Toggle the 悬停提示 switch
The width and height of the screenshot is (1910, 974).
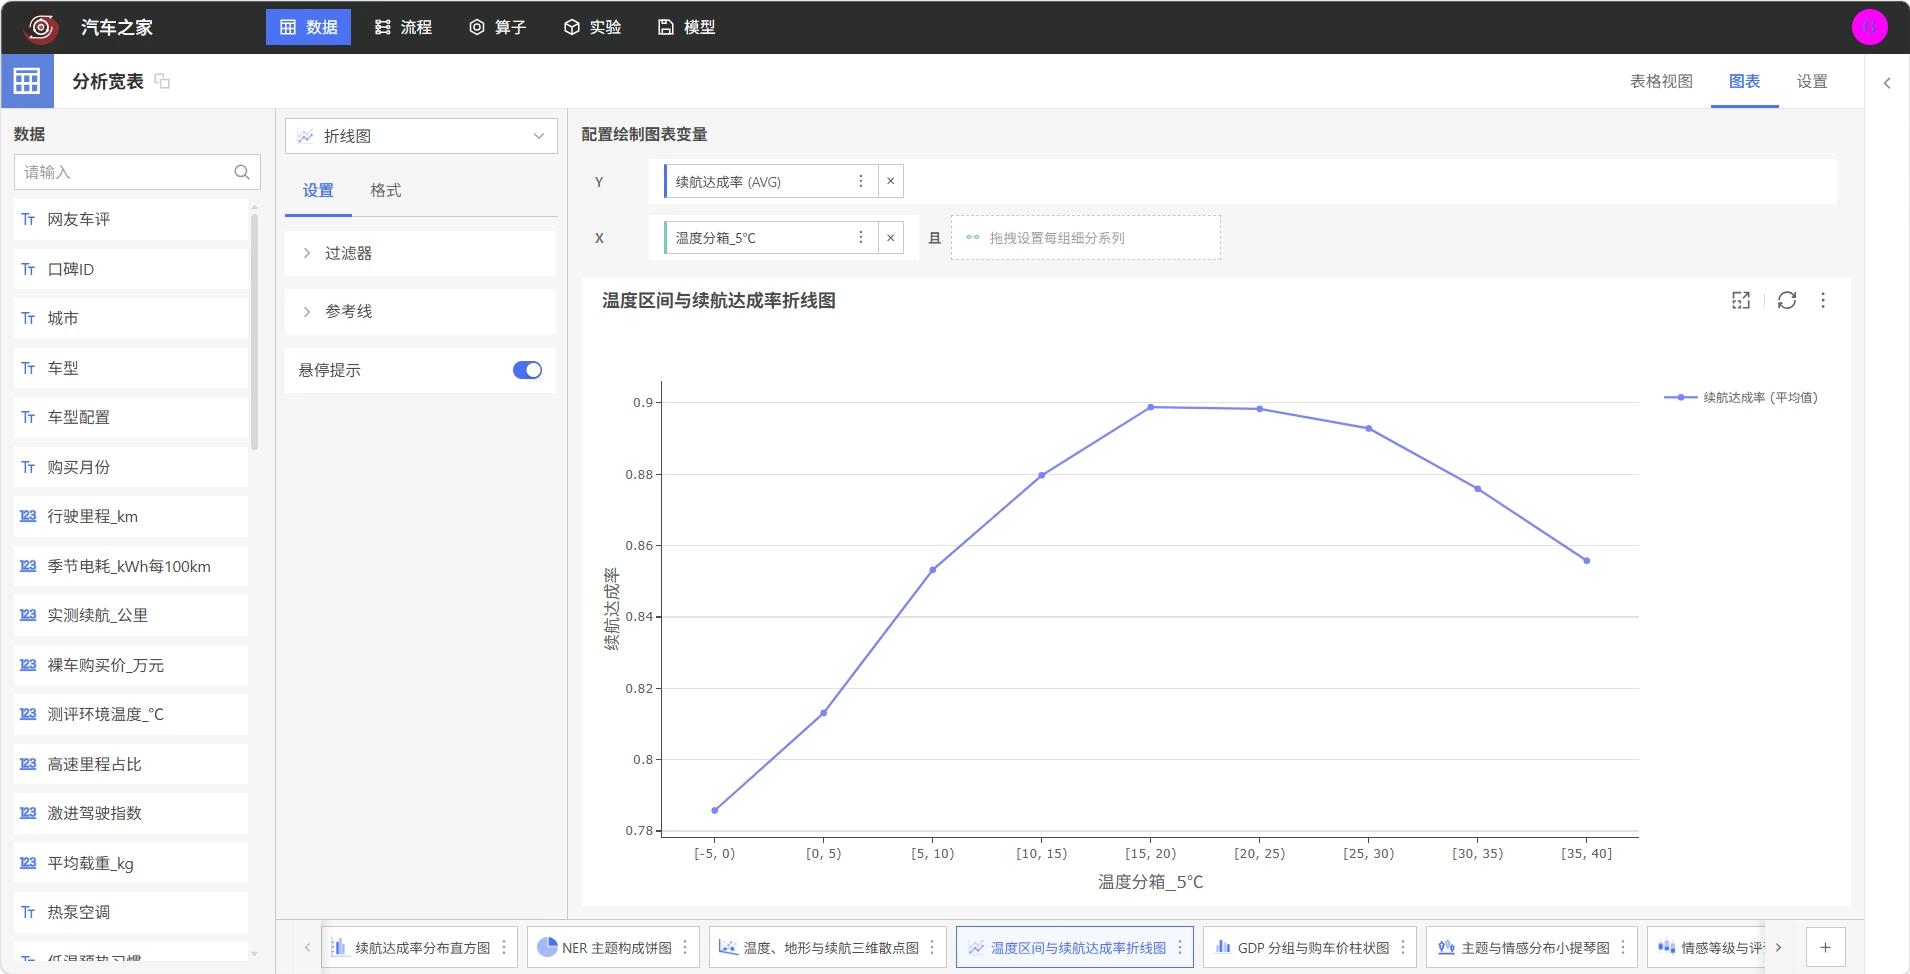[527, 370]
